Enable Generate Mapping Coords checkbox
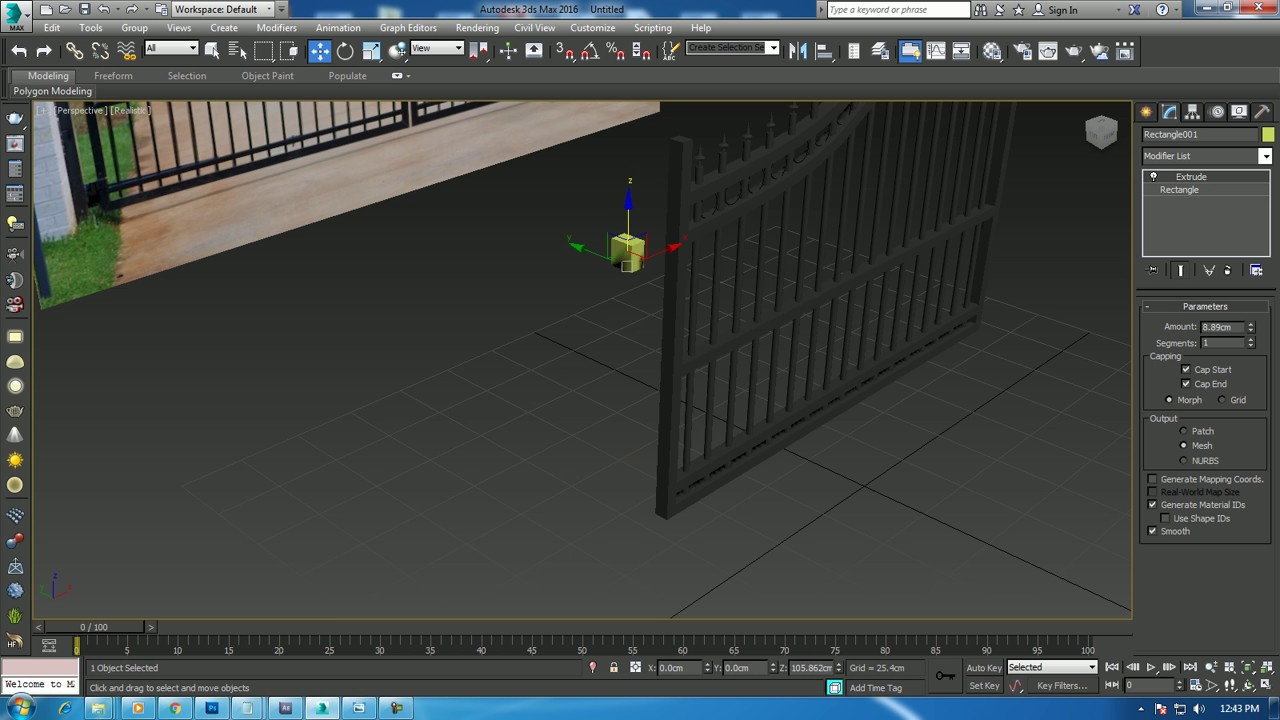 (x=1152, y=479)
